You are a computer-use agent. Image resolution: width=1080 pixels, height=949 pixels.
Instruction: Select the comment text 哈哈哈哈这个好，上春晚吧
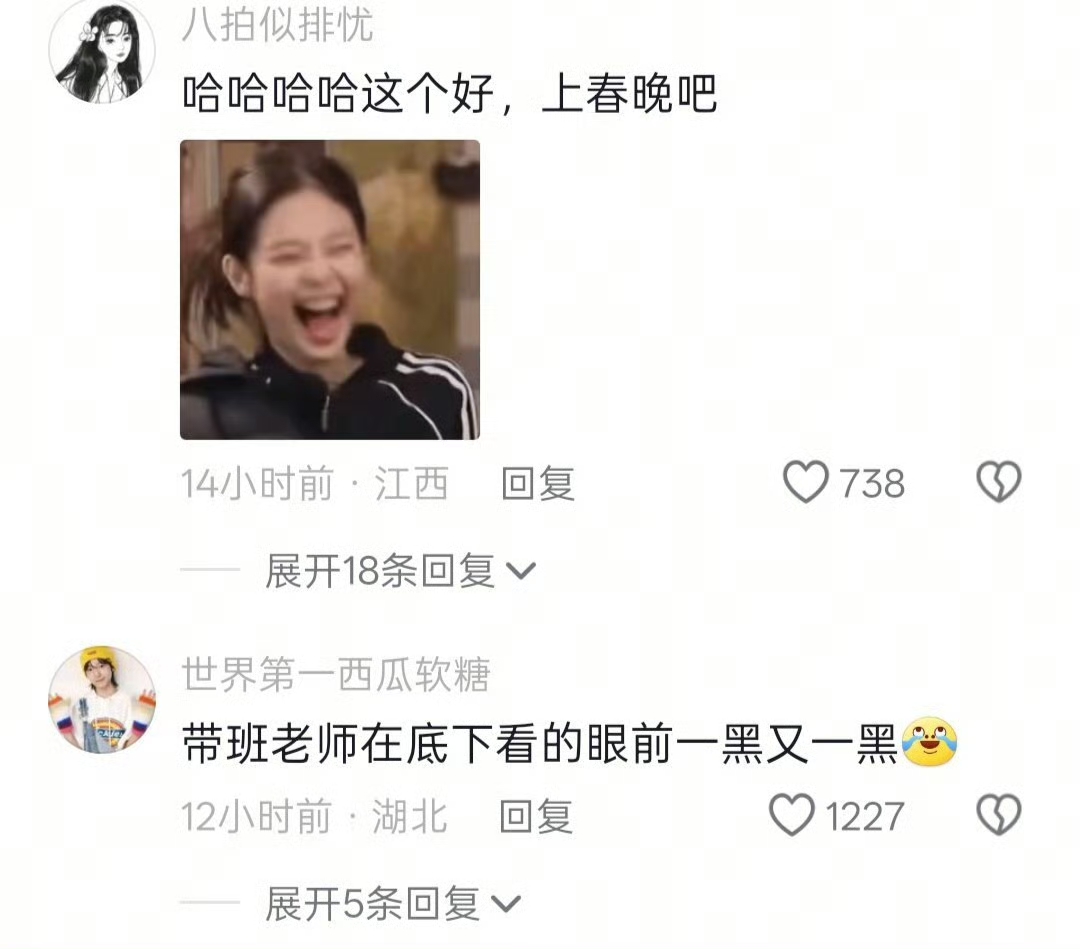click(x=450, y=93)
